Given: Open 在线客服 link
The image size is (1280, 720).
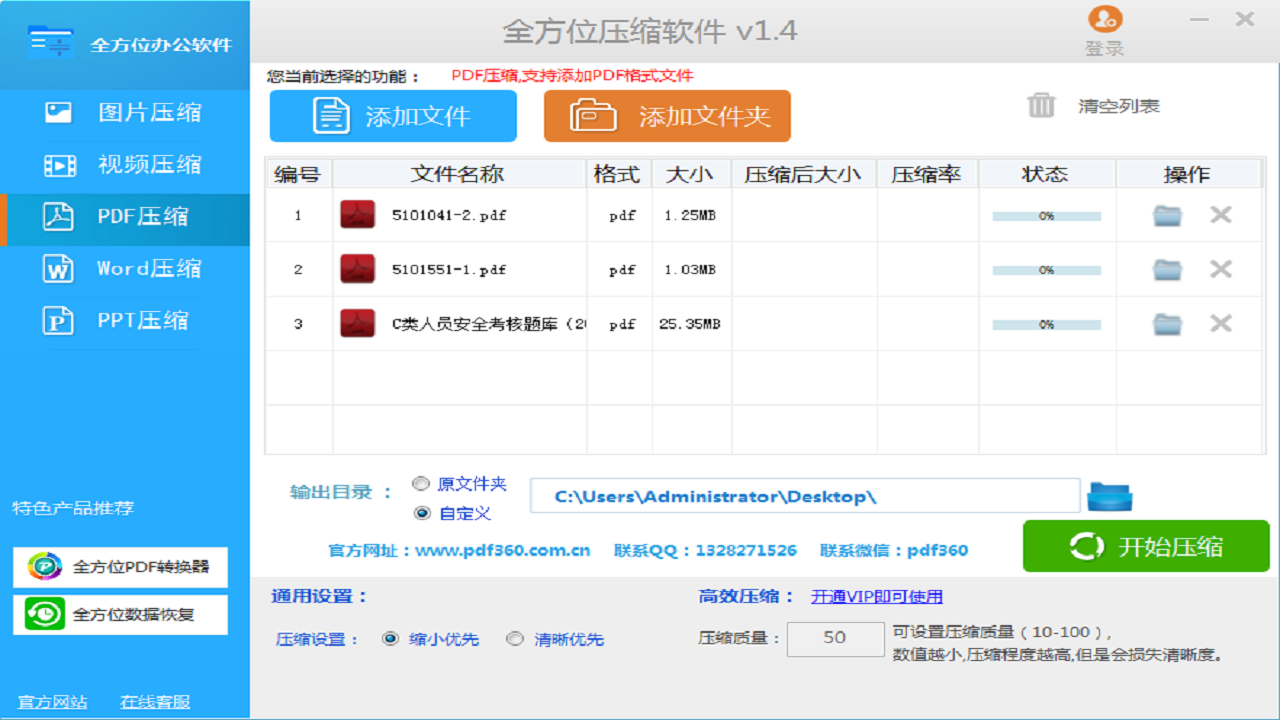Looking at the screenshot, I should click(x=155, y=702).
